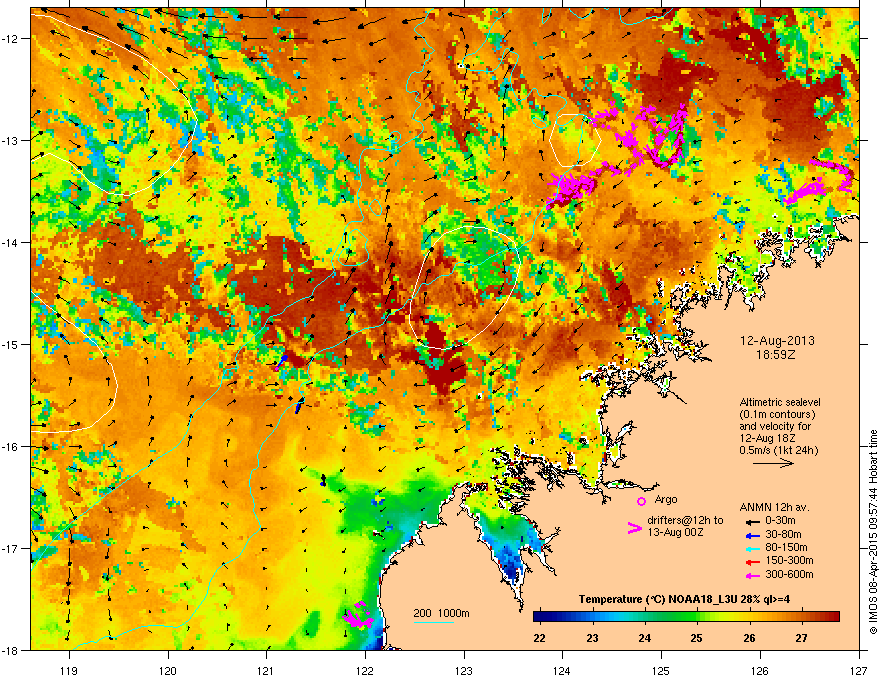Click the latitude axis label -12
Viewport: 880px width, 680px height.
tap(11, 38)
